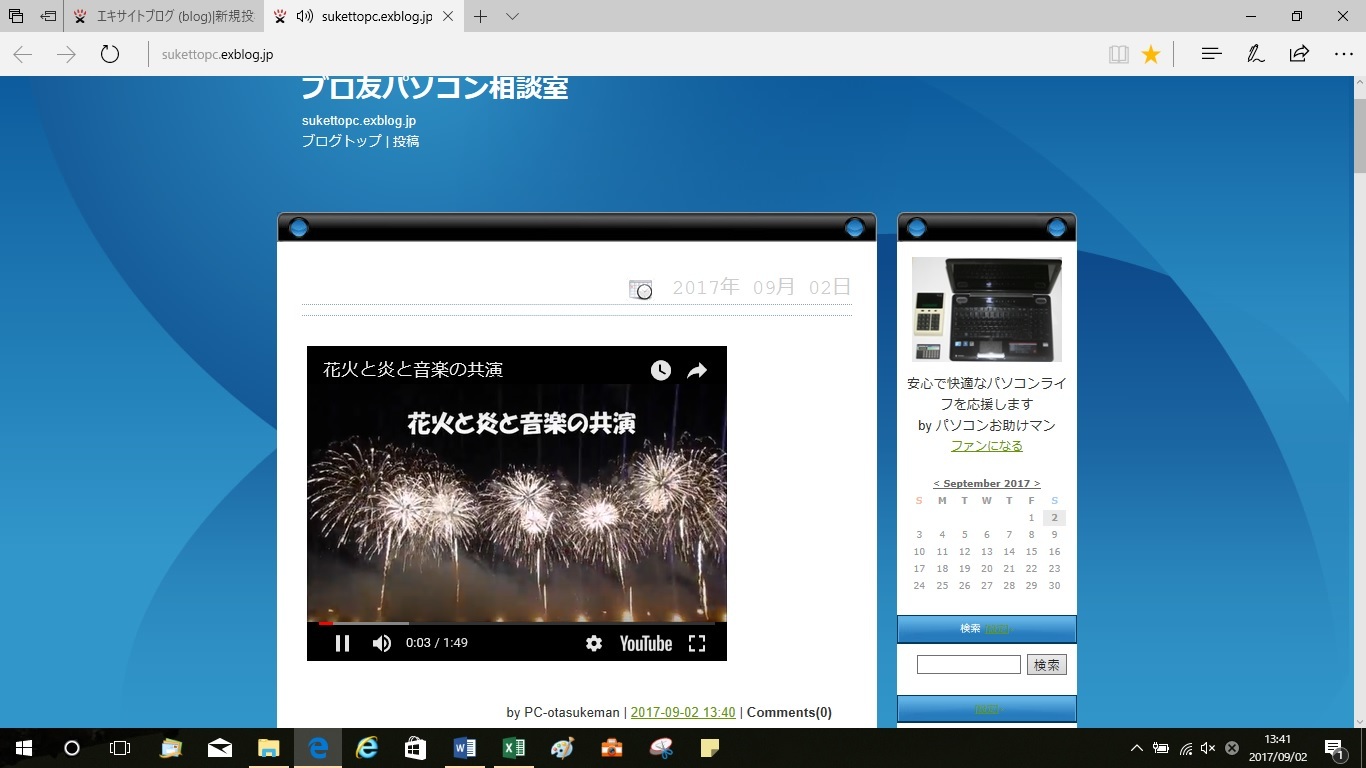
Task: Focus the address bar showing sukettopc.exblog.jp
Action: [x=620, y=54]
